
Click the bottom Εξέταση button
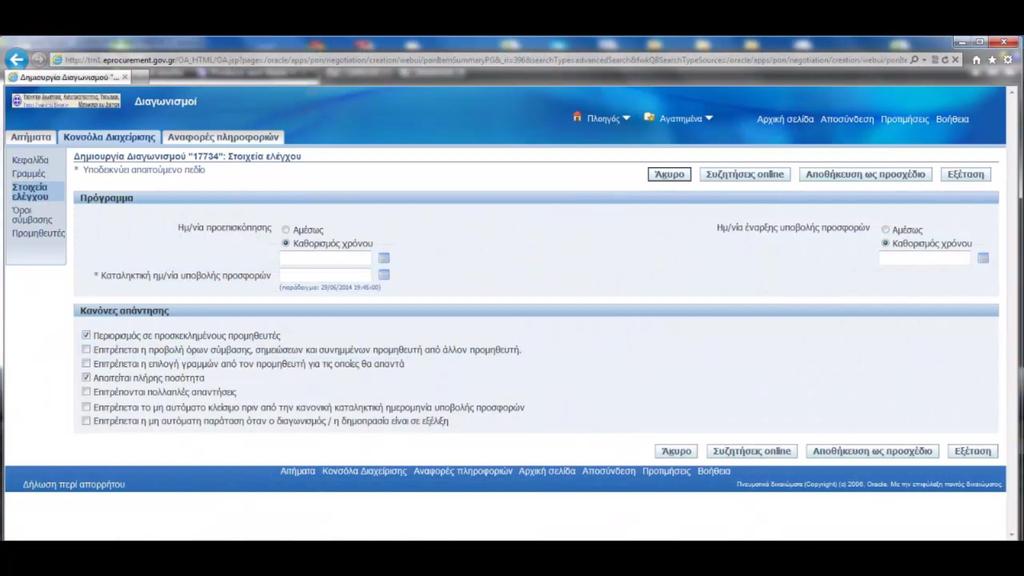click(972, 451)
